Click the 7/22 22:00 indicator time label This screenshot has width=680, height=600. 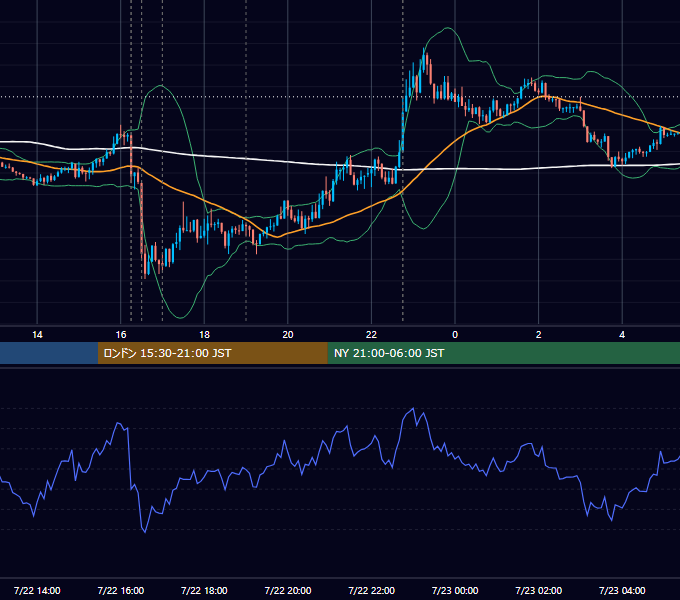[x=372, y=590]
